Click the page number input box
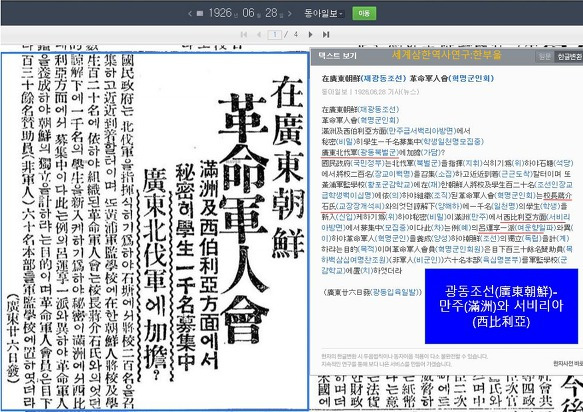The image size is (583, 412). click(275, 35)
